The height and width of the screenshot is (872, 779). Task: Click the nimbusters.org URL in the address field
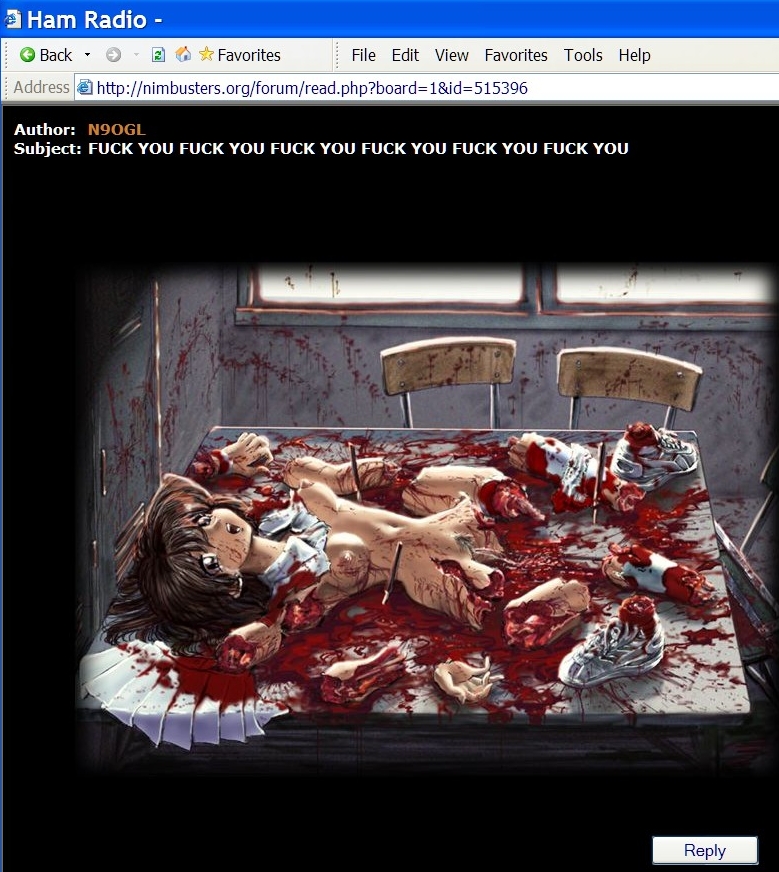tap(312, 88)
